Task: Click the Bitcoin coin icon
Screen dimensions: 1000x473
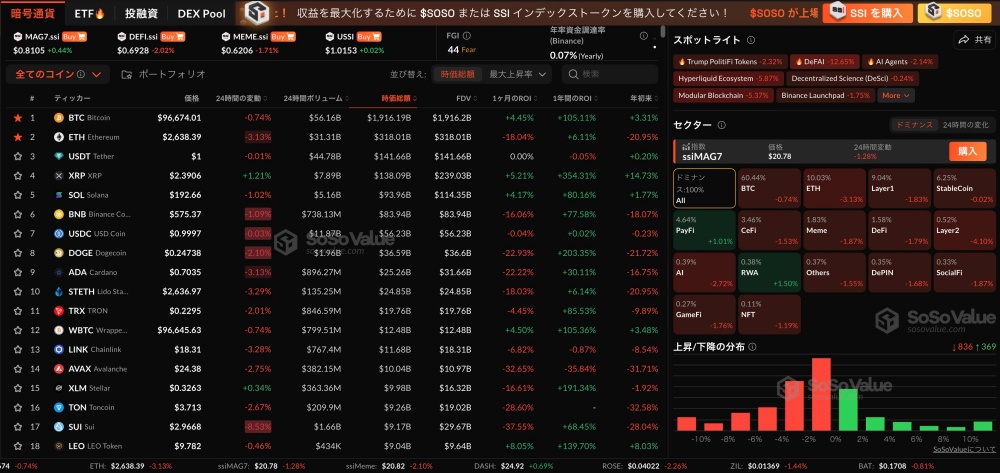Action: click(x=59, y=118)
